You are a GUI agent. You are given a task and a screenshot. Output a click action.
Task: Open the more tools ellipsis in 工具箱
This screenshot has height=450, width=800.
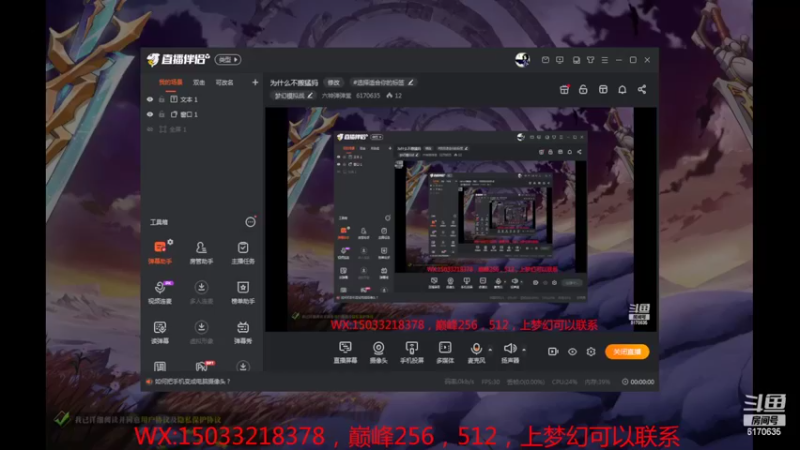[x=251, y=222]
